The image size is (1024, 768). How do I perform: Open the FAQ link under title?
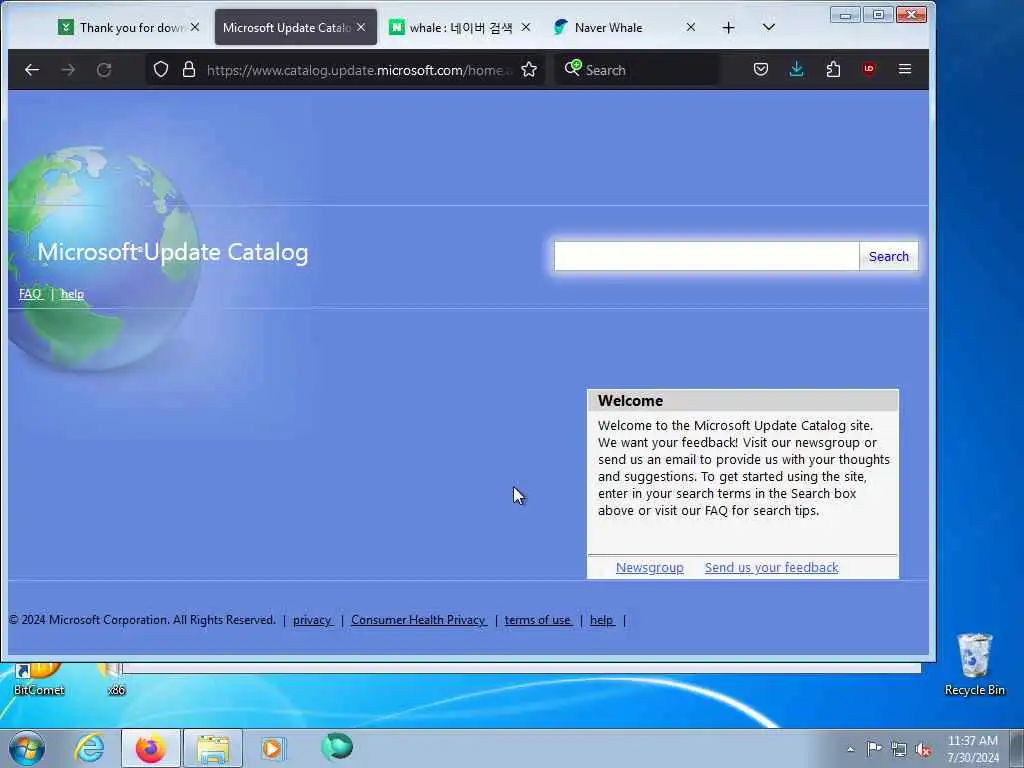pyautogui.click(x=30, y=294)
